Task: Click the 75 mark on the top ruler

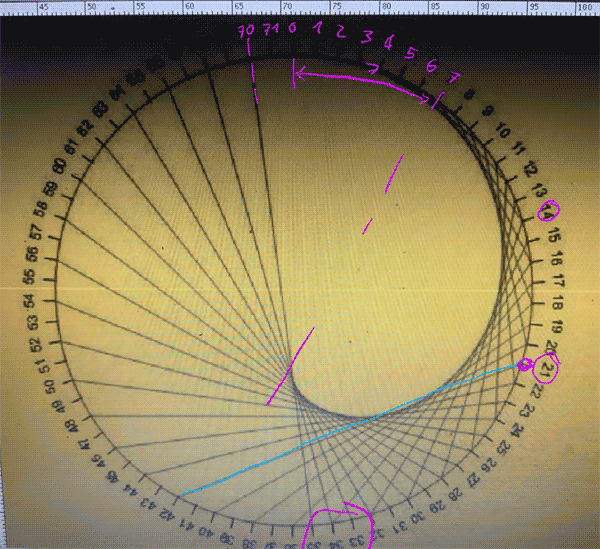Action: tap(336, 7)
